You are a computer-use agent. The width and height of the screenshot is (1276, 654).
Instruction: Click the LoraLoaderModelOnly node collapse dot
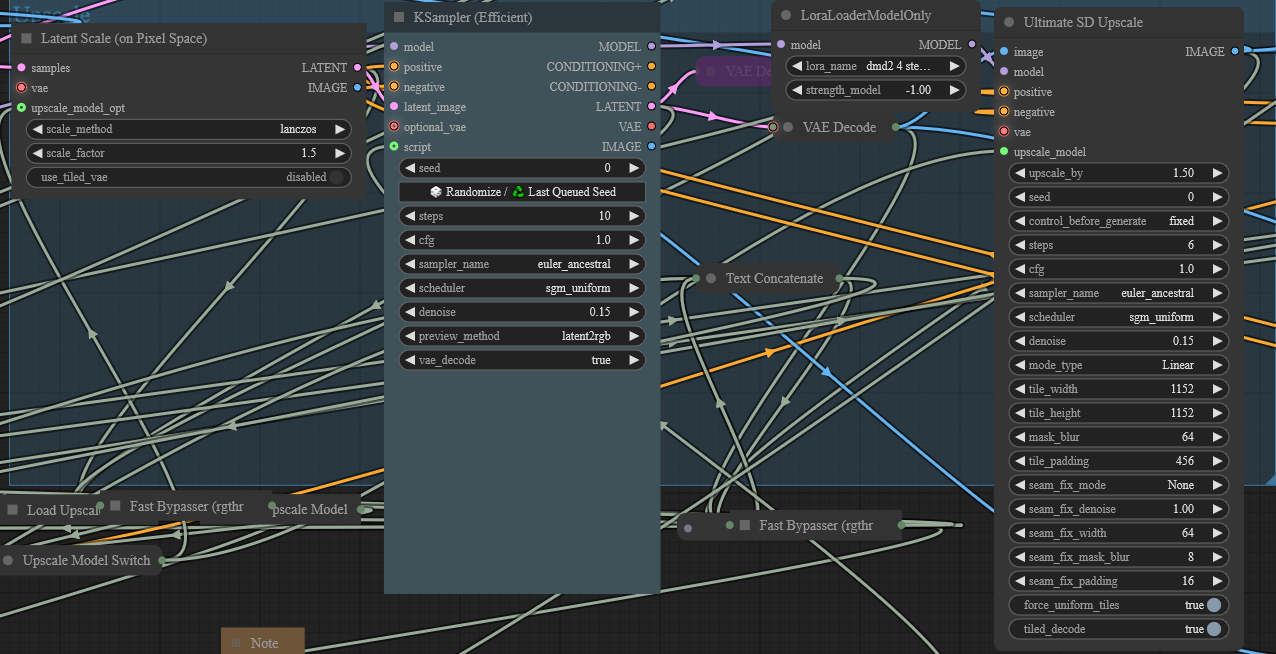click(786, 15)
